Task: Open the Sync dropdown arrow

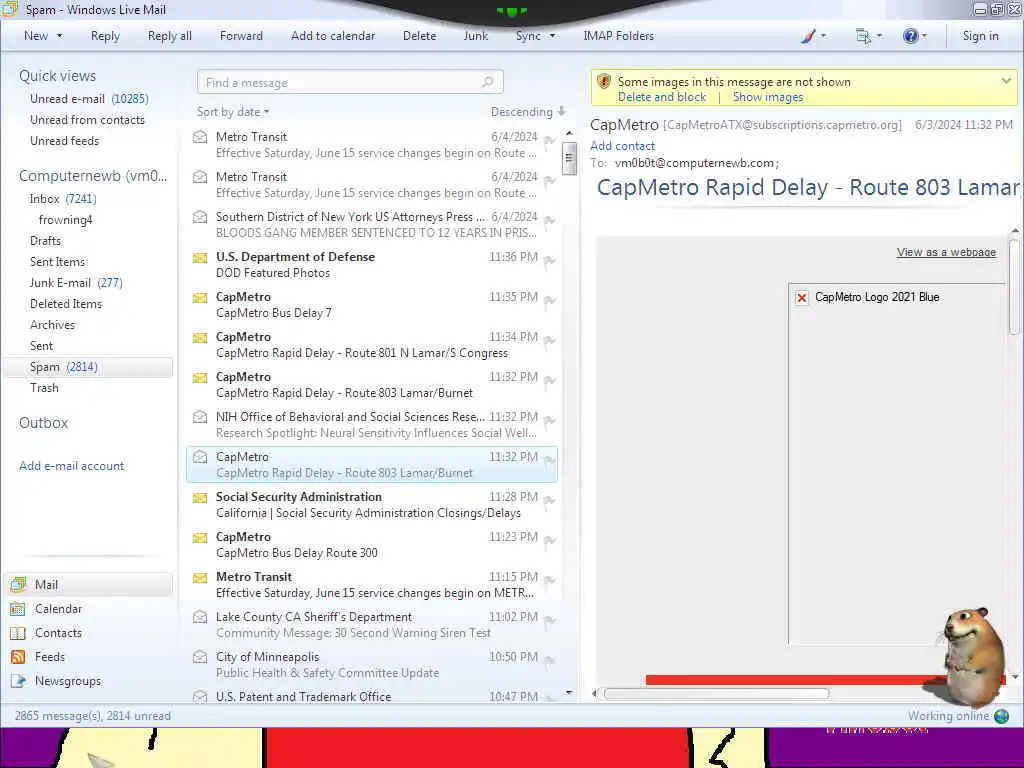Action: 552,36
